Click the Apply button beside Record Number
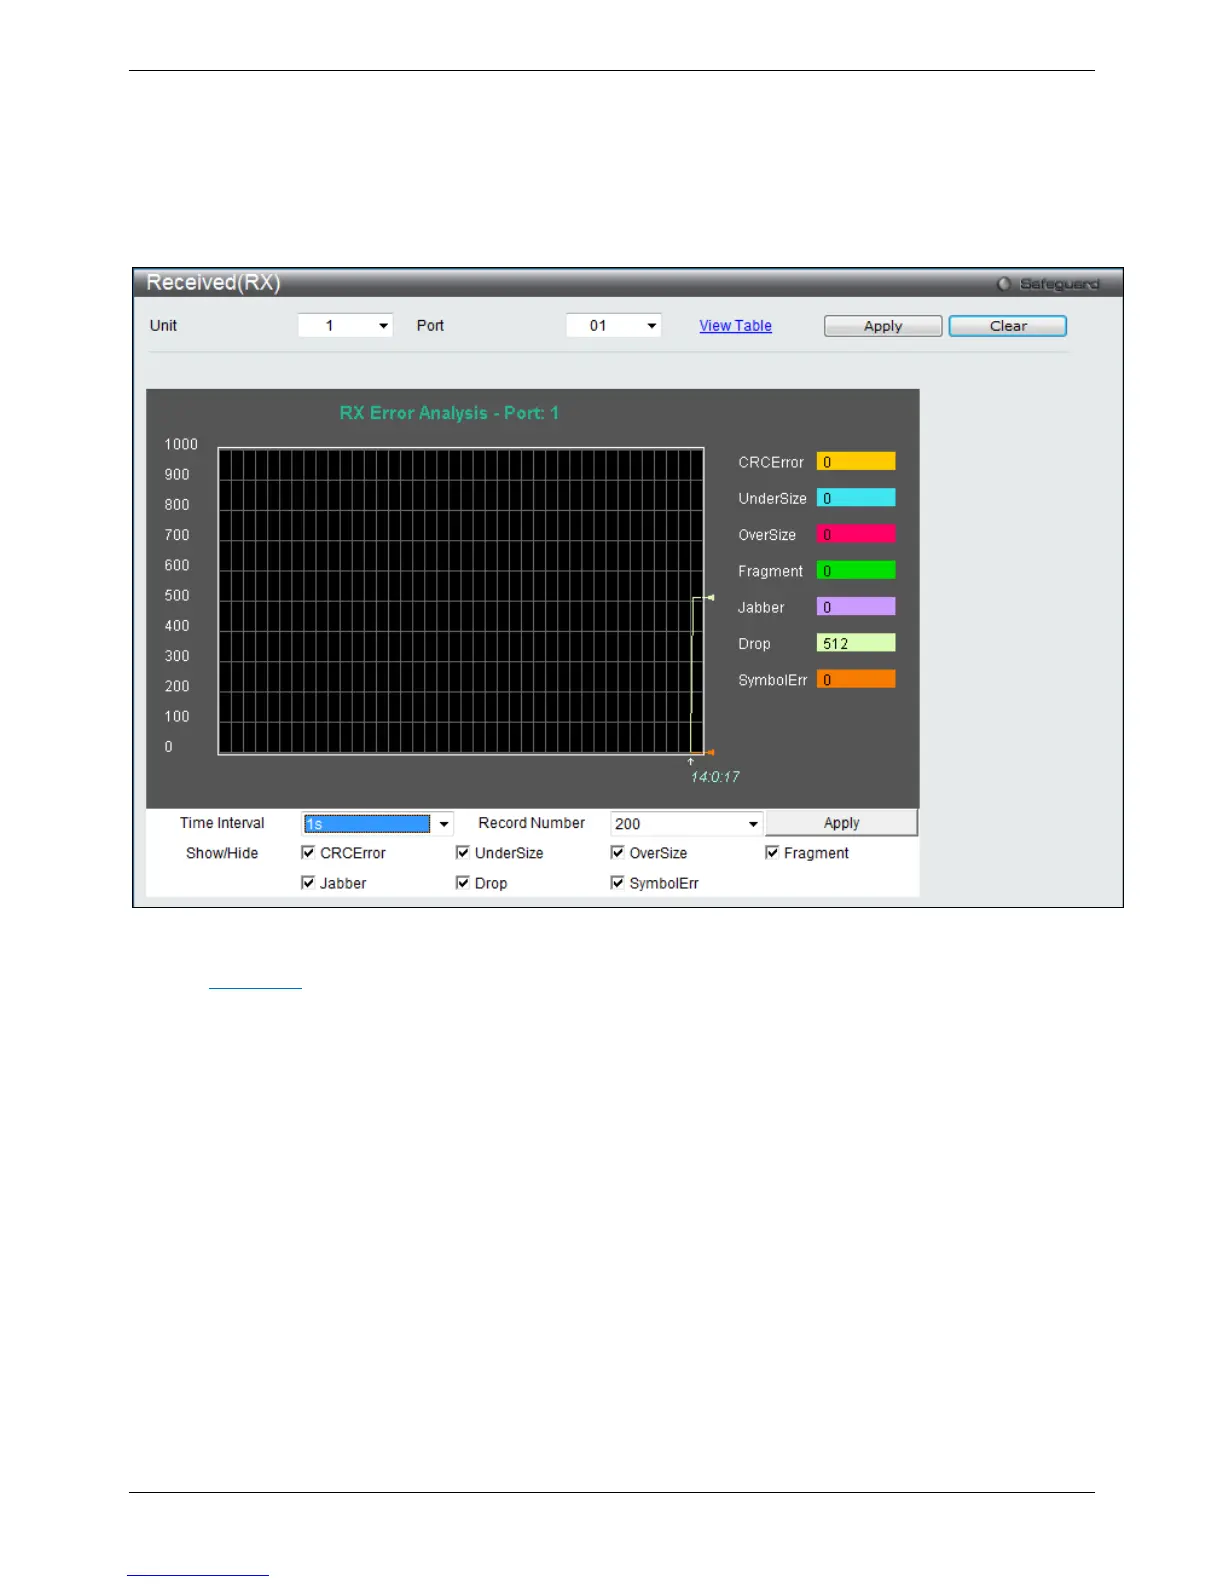This screenshot has height=1584, width=1224. [841, 823]
